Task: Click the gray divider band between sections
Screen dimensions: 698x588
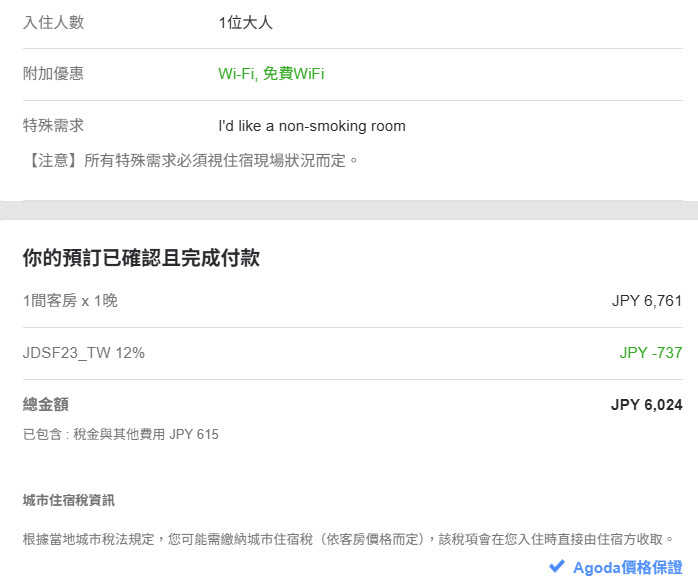Action: (x=349, y=210)
